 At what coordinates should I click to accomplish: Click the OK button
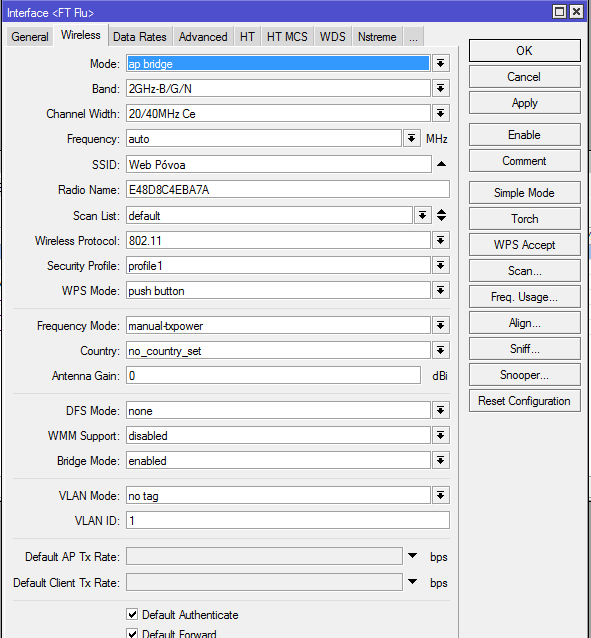(x=525, y=51)
